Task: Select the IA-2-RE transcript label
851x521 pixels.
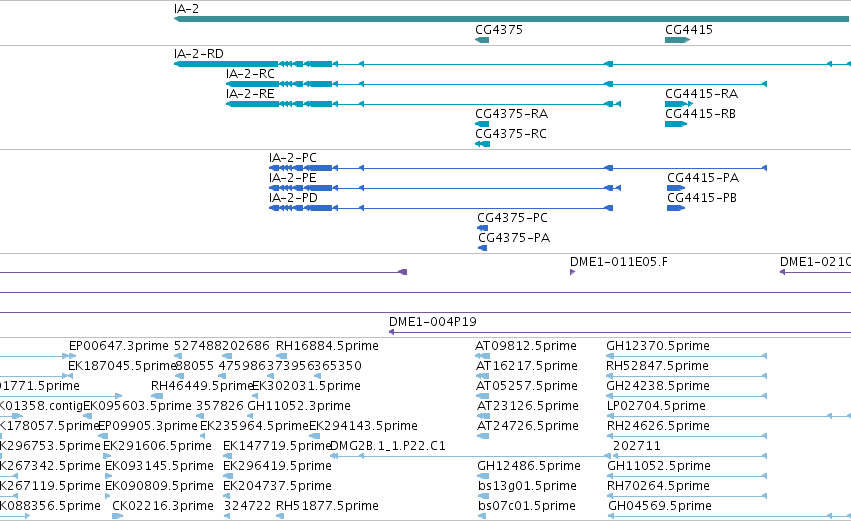Action: 250,94
